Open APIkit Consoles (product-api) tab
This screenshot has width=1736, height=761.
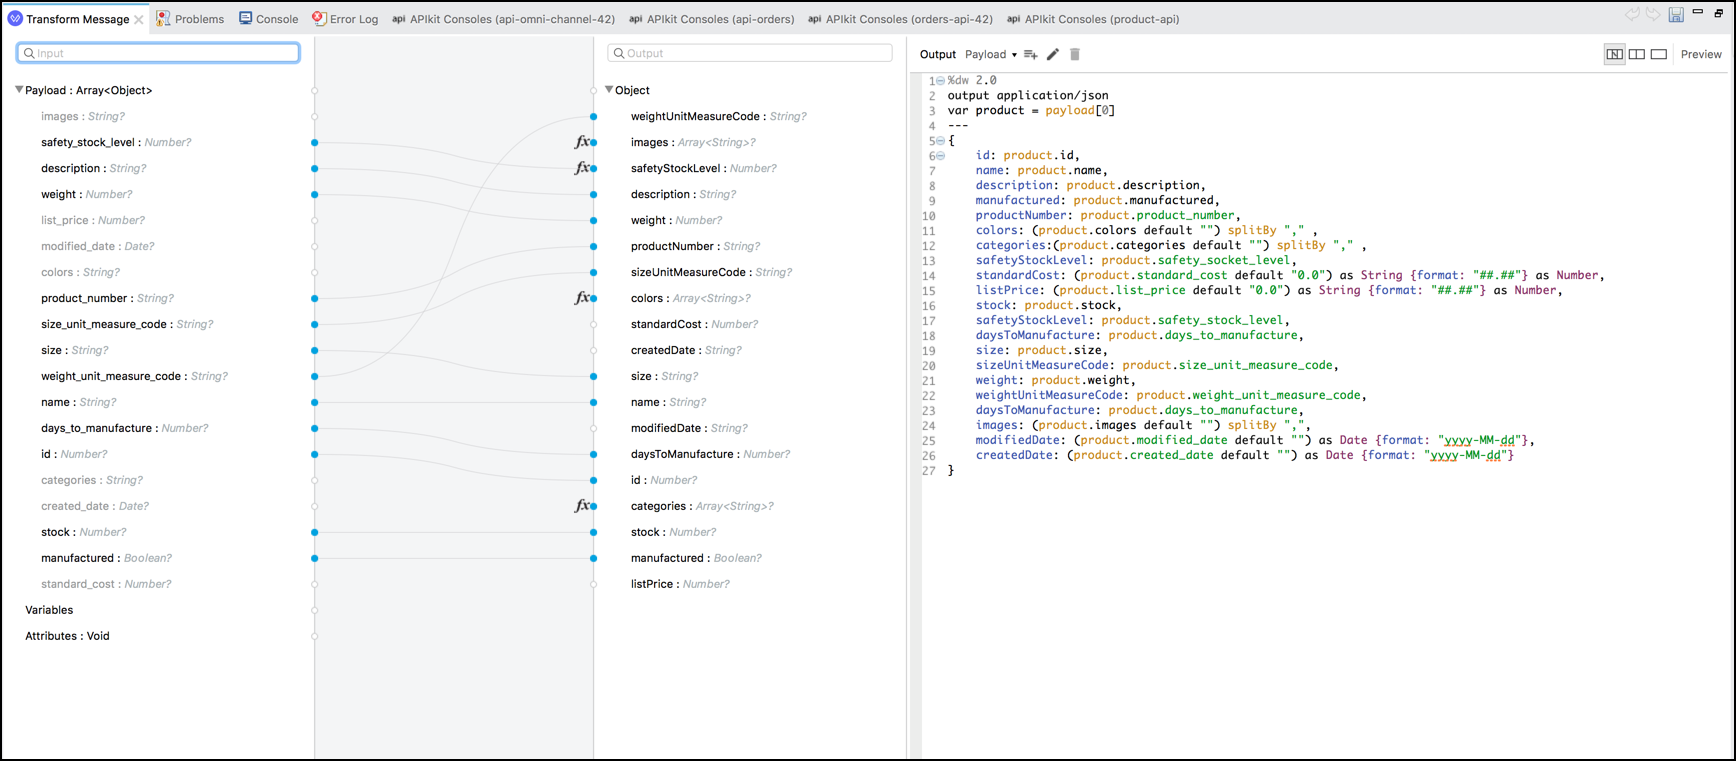1093,18
